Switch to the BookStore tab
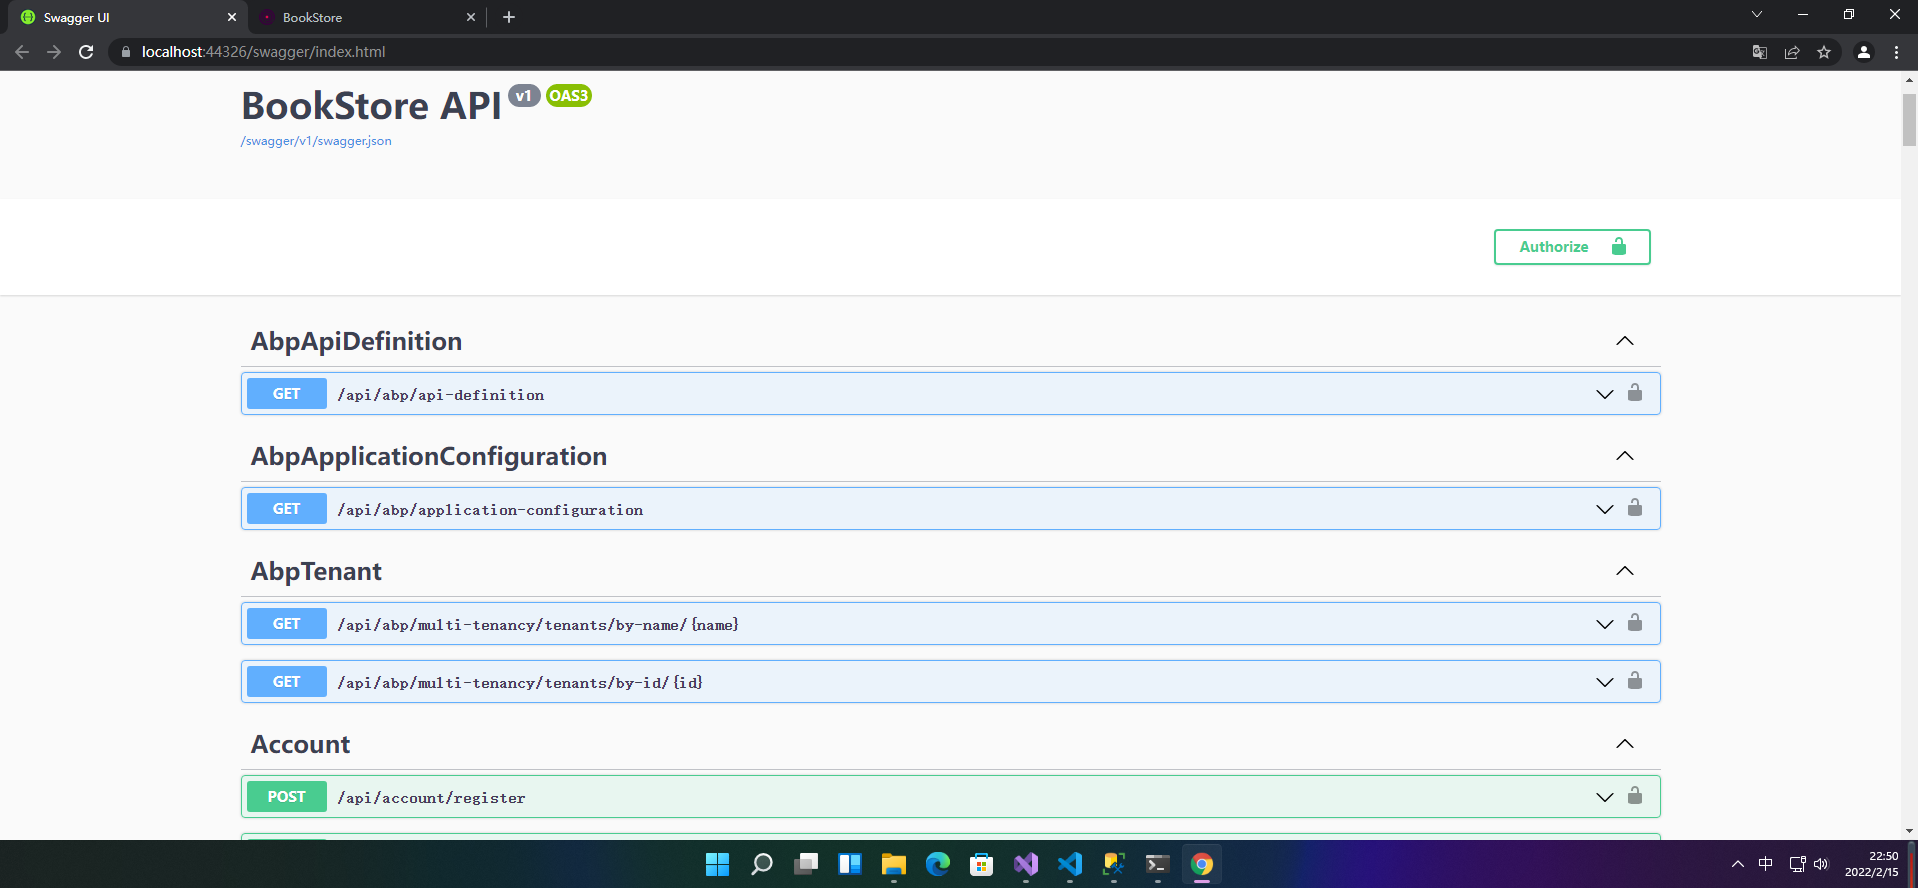This screenshot has height=888, width=1918. [365, 17]
